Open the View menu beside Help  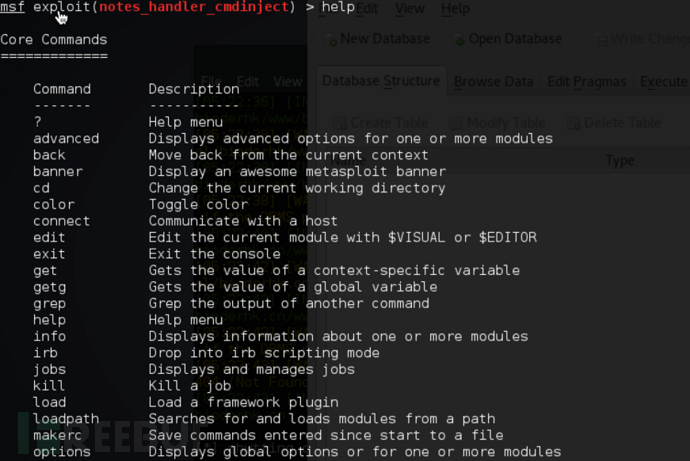tap(410, 8)
